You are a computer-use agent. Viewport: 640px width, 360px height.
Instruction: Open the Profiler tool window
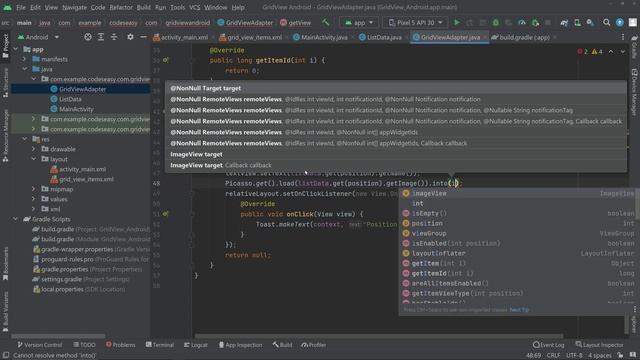tap(313, 345)
